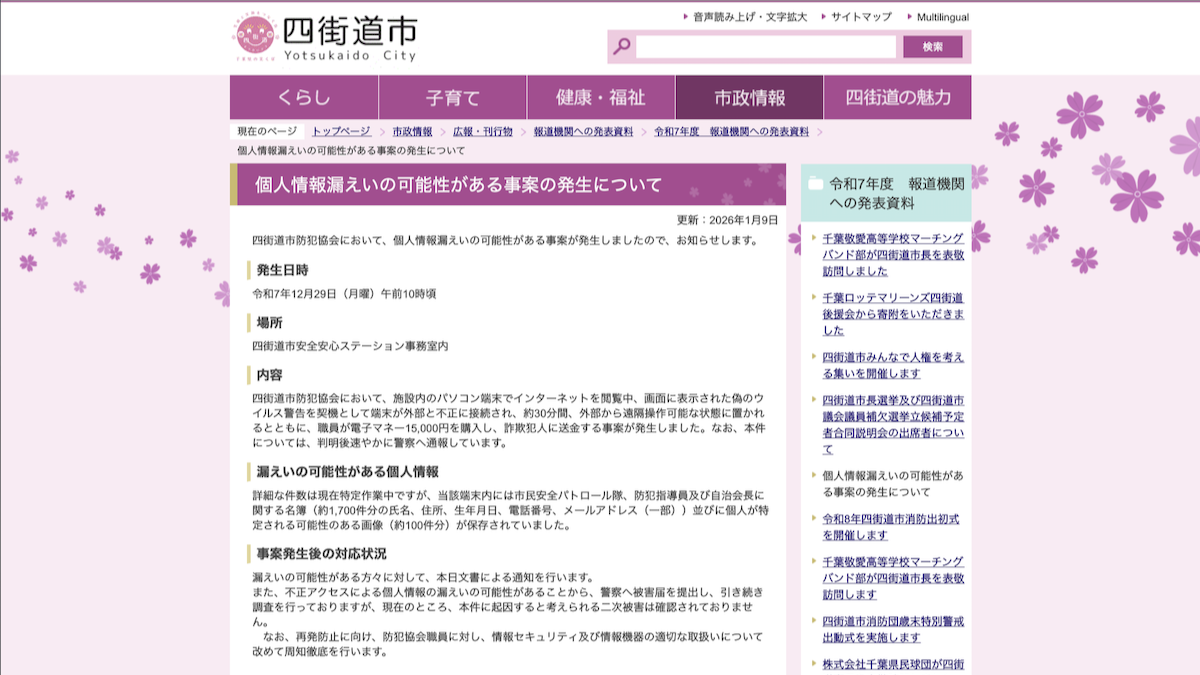Click the 更新:2026年1月9日 date text
The height and width of the screenshot is (675, 1200).
click(x=727, y=220)
